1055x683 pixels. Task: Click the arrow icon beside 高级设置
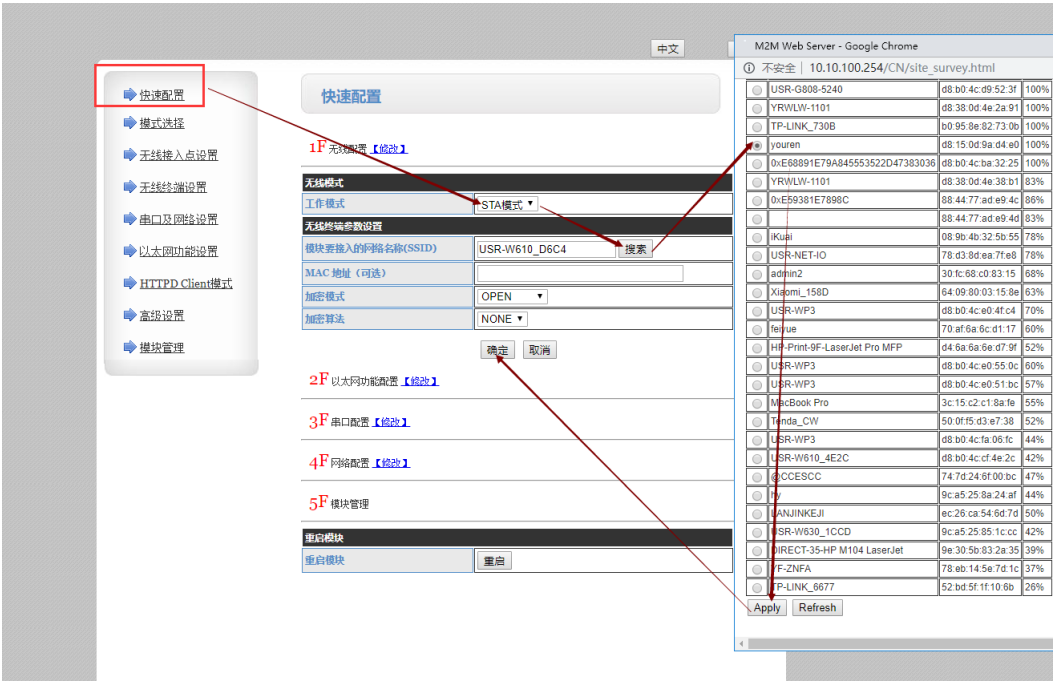(x=129, y=315)
